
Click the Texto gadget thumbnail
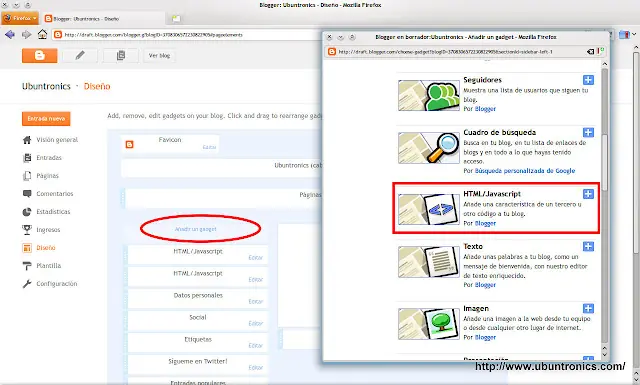(x=429, y=262)
